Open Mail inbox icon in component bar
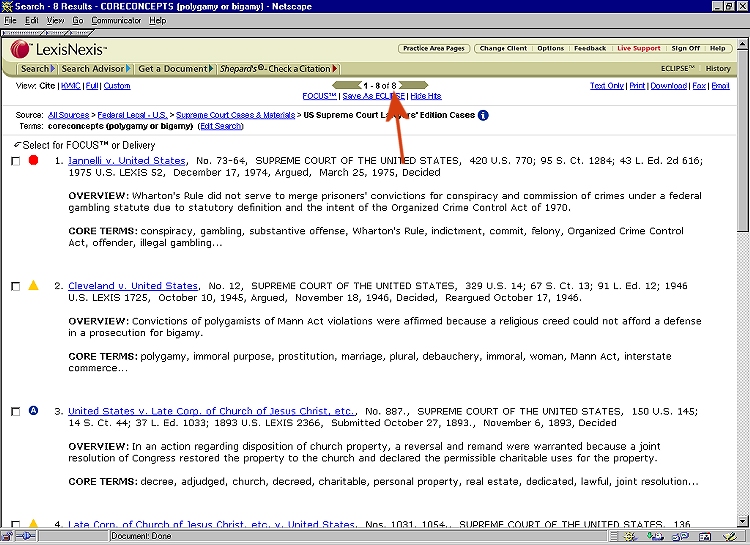Image resolution: width=750 pixels, height=545 pixels. (x=654, y=537)
